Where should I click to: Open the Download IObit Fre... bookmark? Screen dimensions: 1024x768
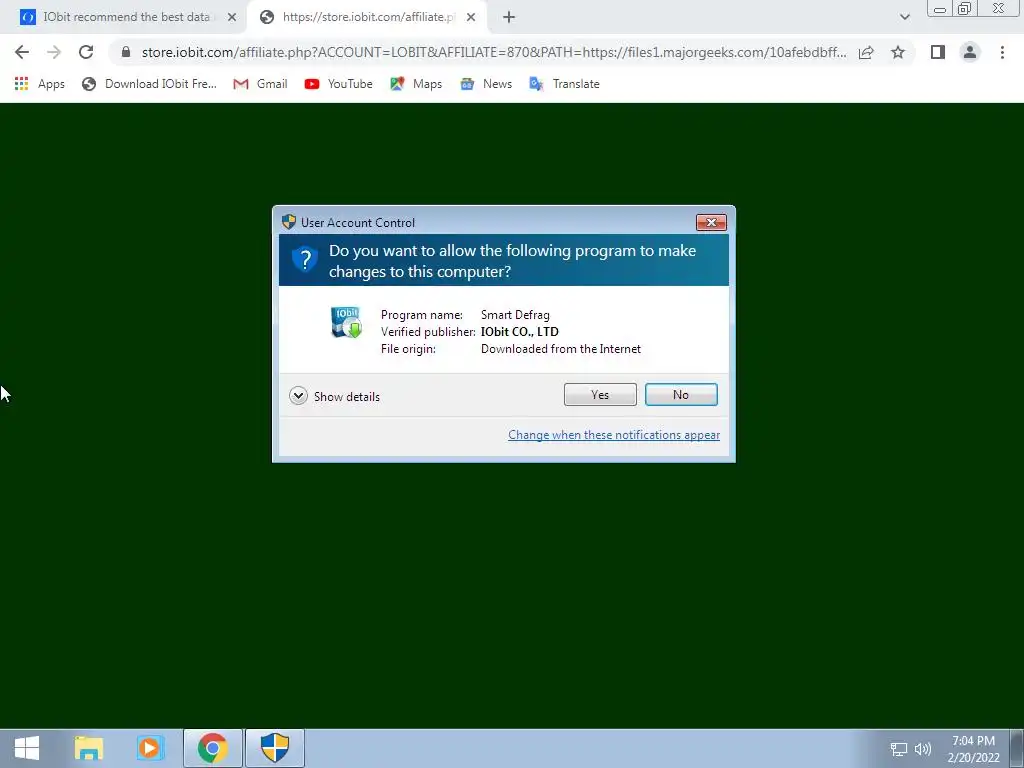[149, 84]
